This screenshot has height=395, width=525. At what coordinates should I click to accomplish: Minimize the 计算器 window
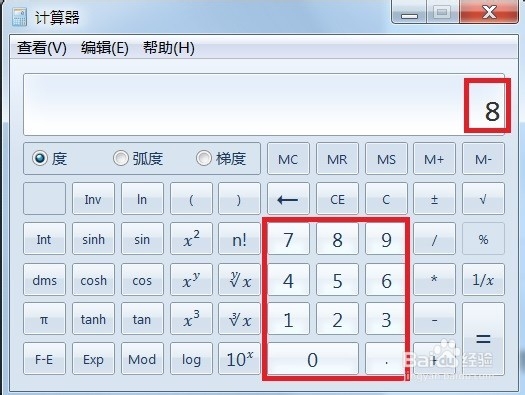(409, 13)
